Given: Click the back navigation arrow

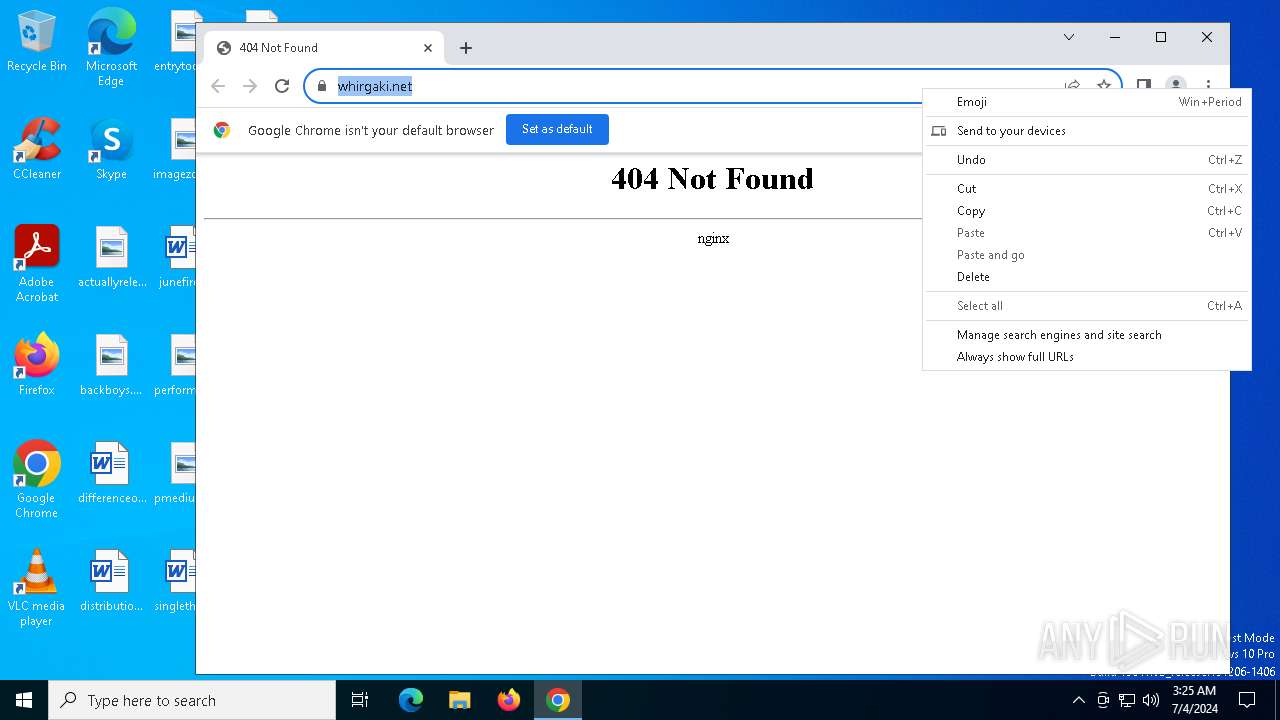Looking at the screenshot, I should pyautogui.click(x=218, y=86).
